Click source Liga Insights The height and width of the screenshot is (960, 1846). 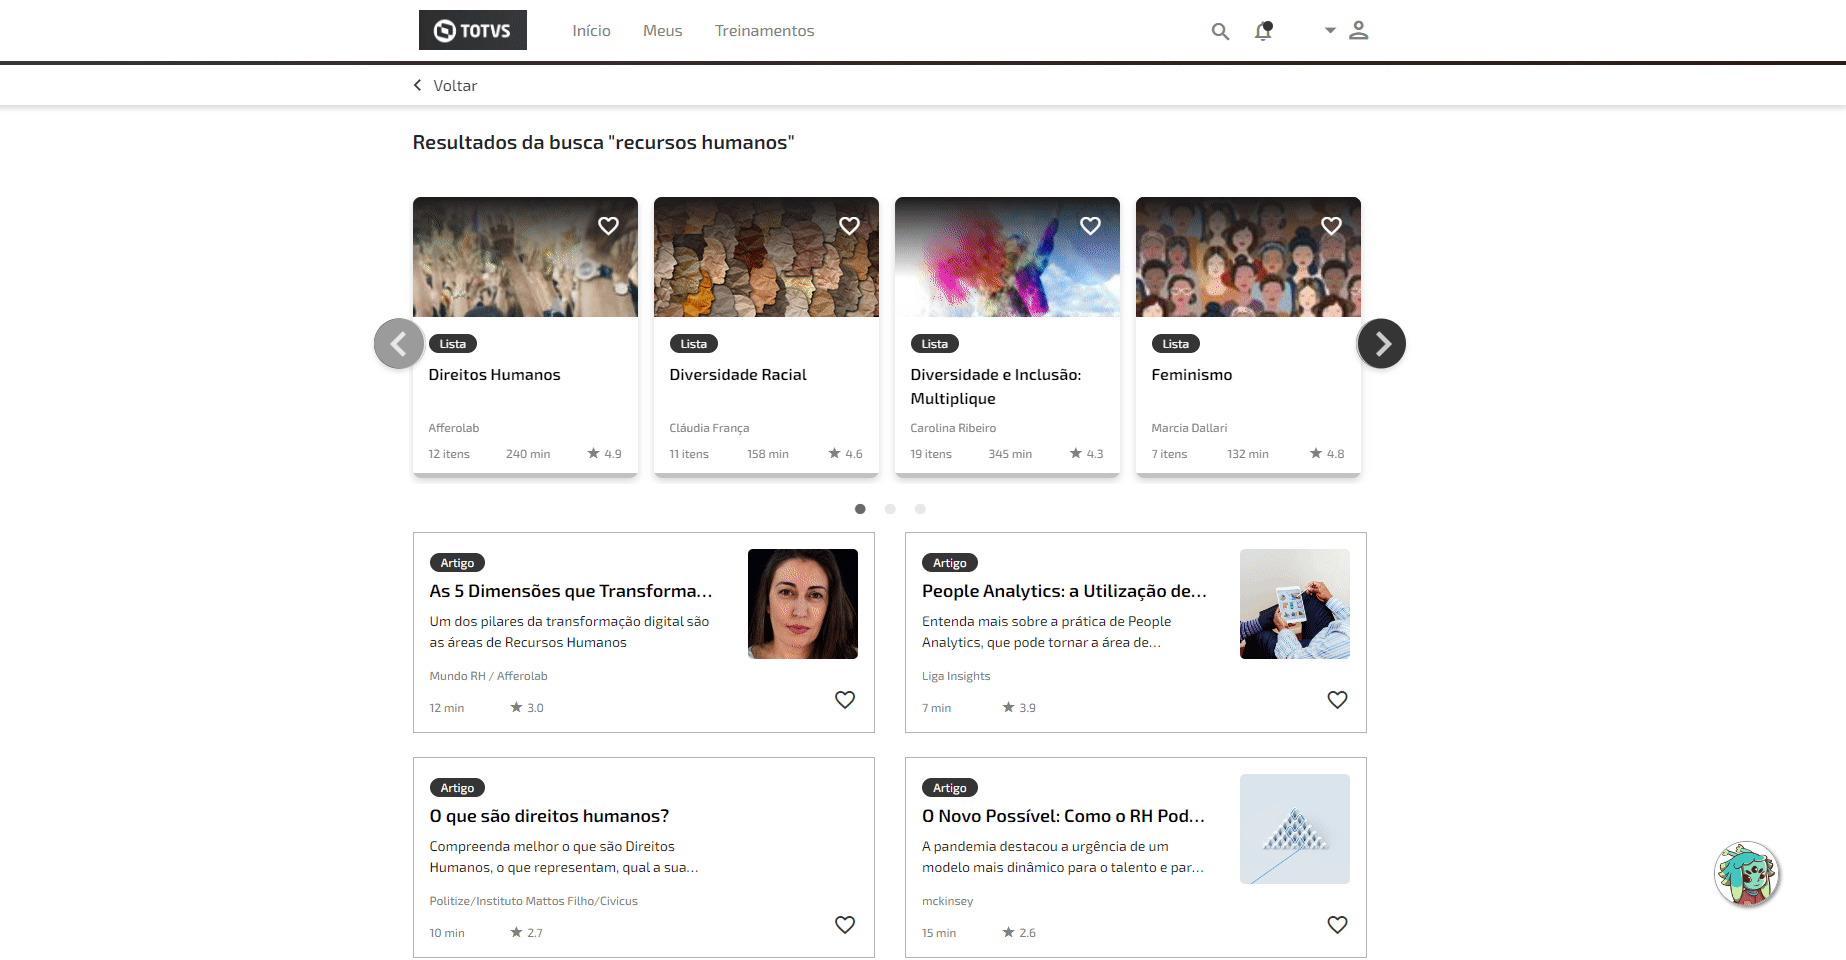956,676
